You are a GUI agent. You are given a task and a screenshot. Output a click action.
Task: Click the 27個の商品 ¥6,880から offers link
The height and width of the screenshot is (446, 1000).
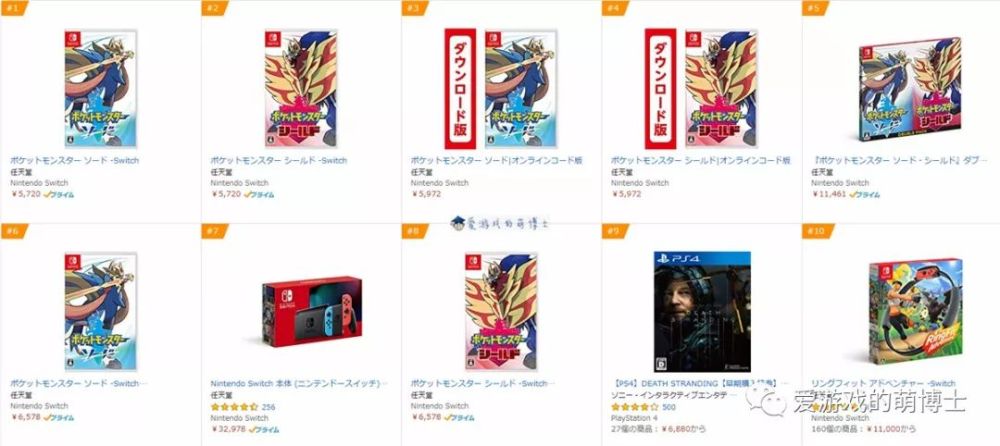point(658,429)
